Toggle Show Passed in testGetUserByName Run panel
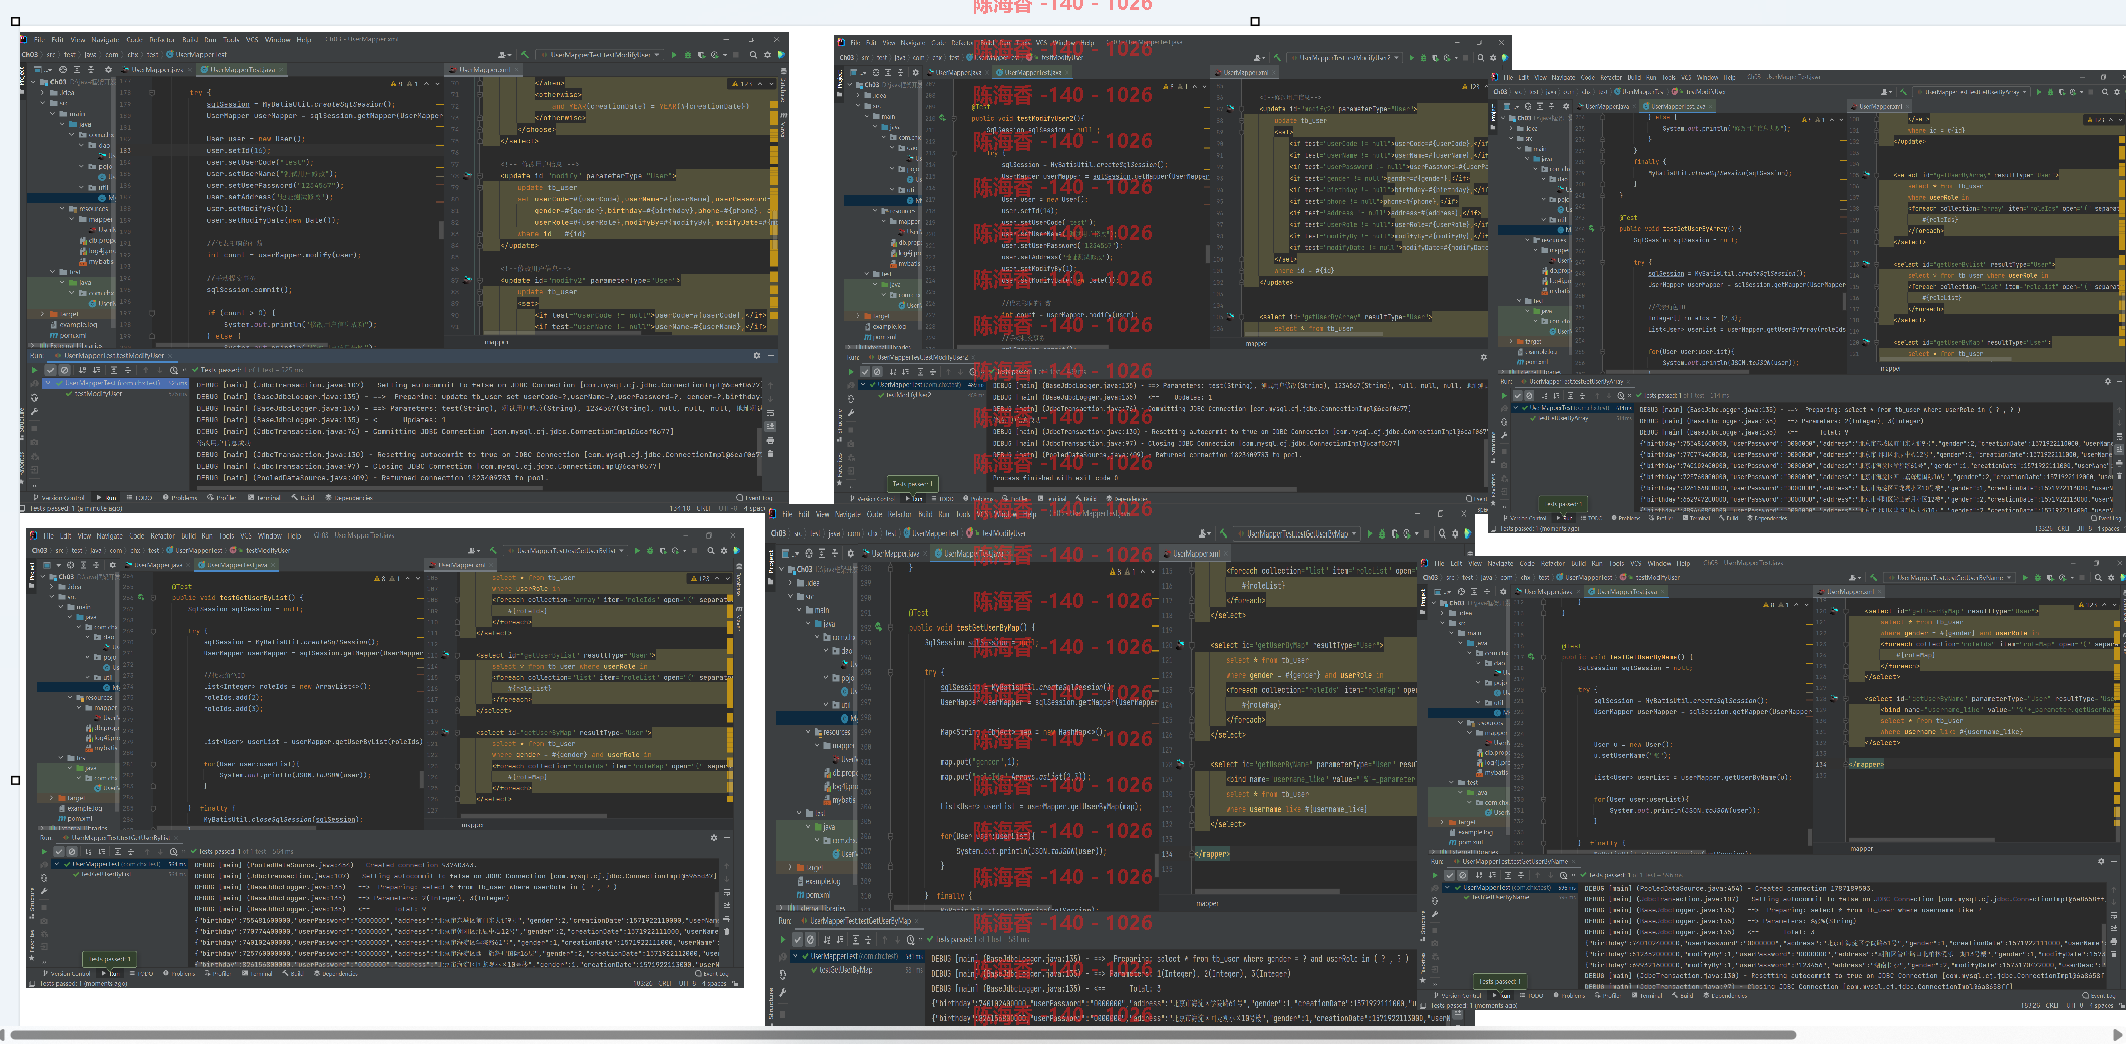Image resolution: width=2126 pixels, height=1044 pixels. coord(1450,875)
